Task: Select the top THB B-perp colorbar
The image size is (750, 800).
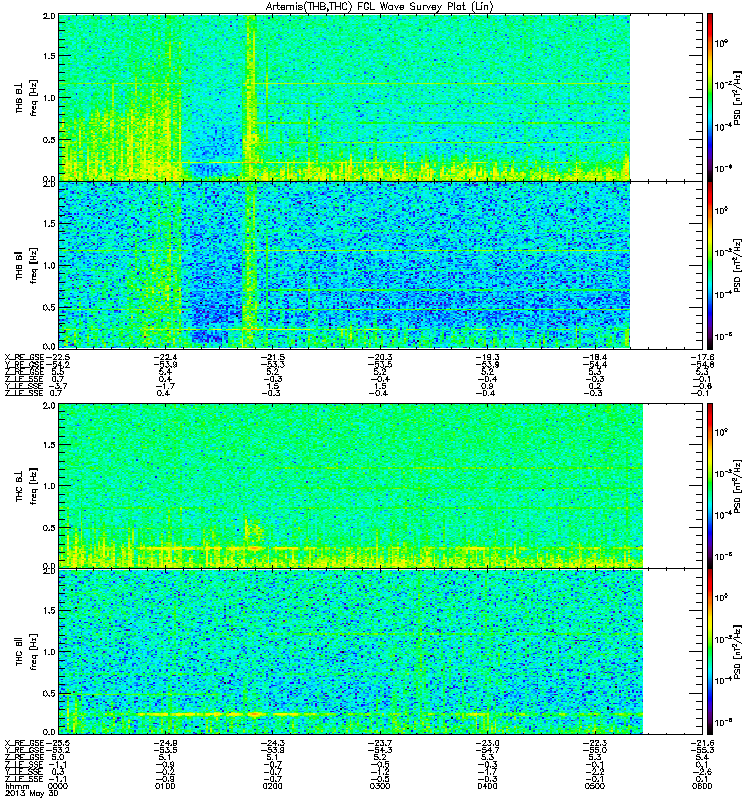Action: tap(710, 97)
